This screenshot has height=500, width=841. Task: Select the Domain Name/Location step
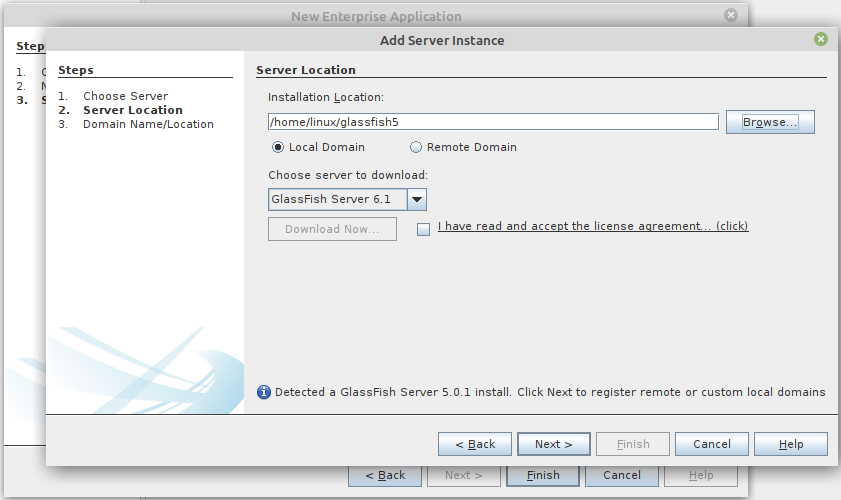click(148, 124)
